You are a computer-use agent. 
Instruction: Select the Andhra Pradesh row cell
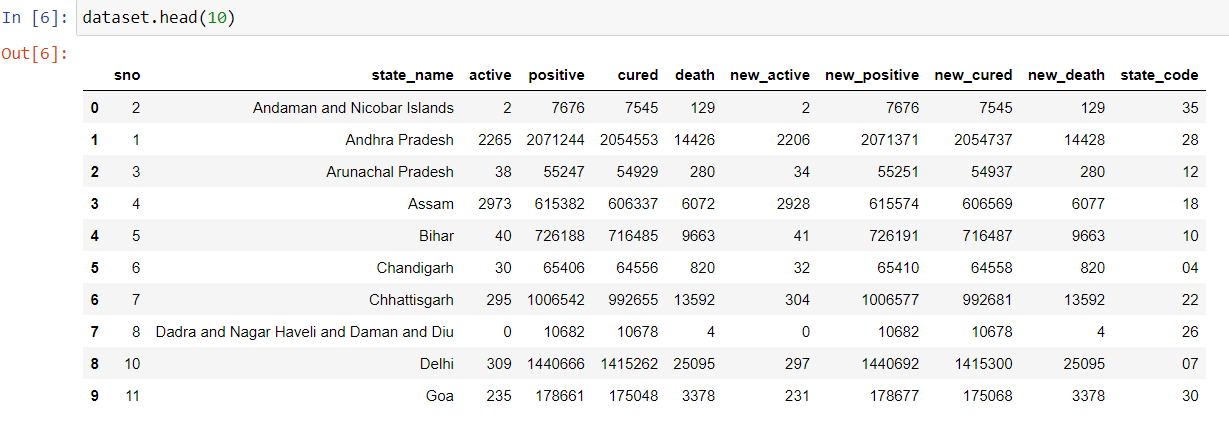(x=399, y=139)
